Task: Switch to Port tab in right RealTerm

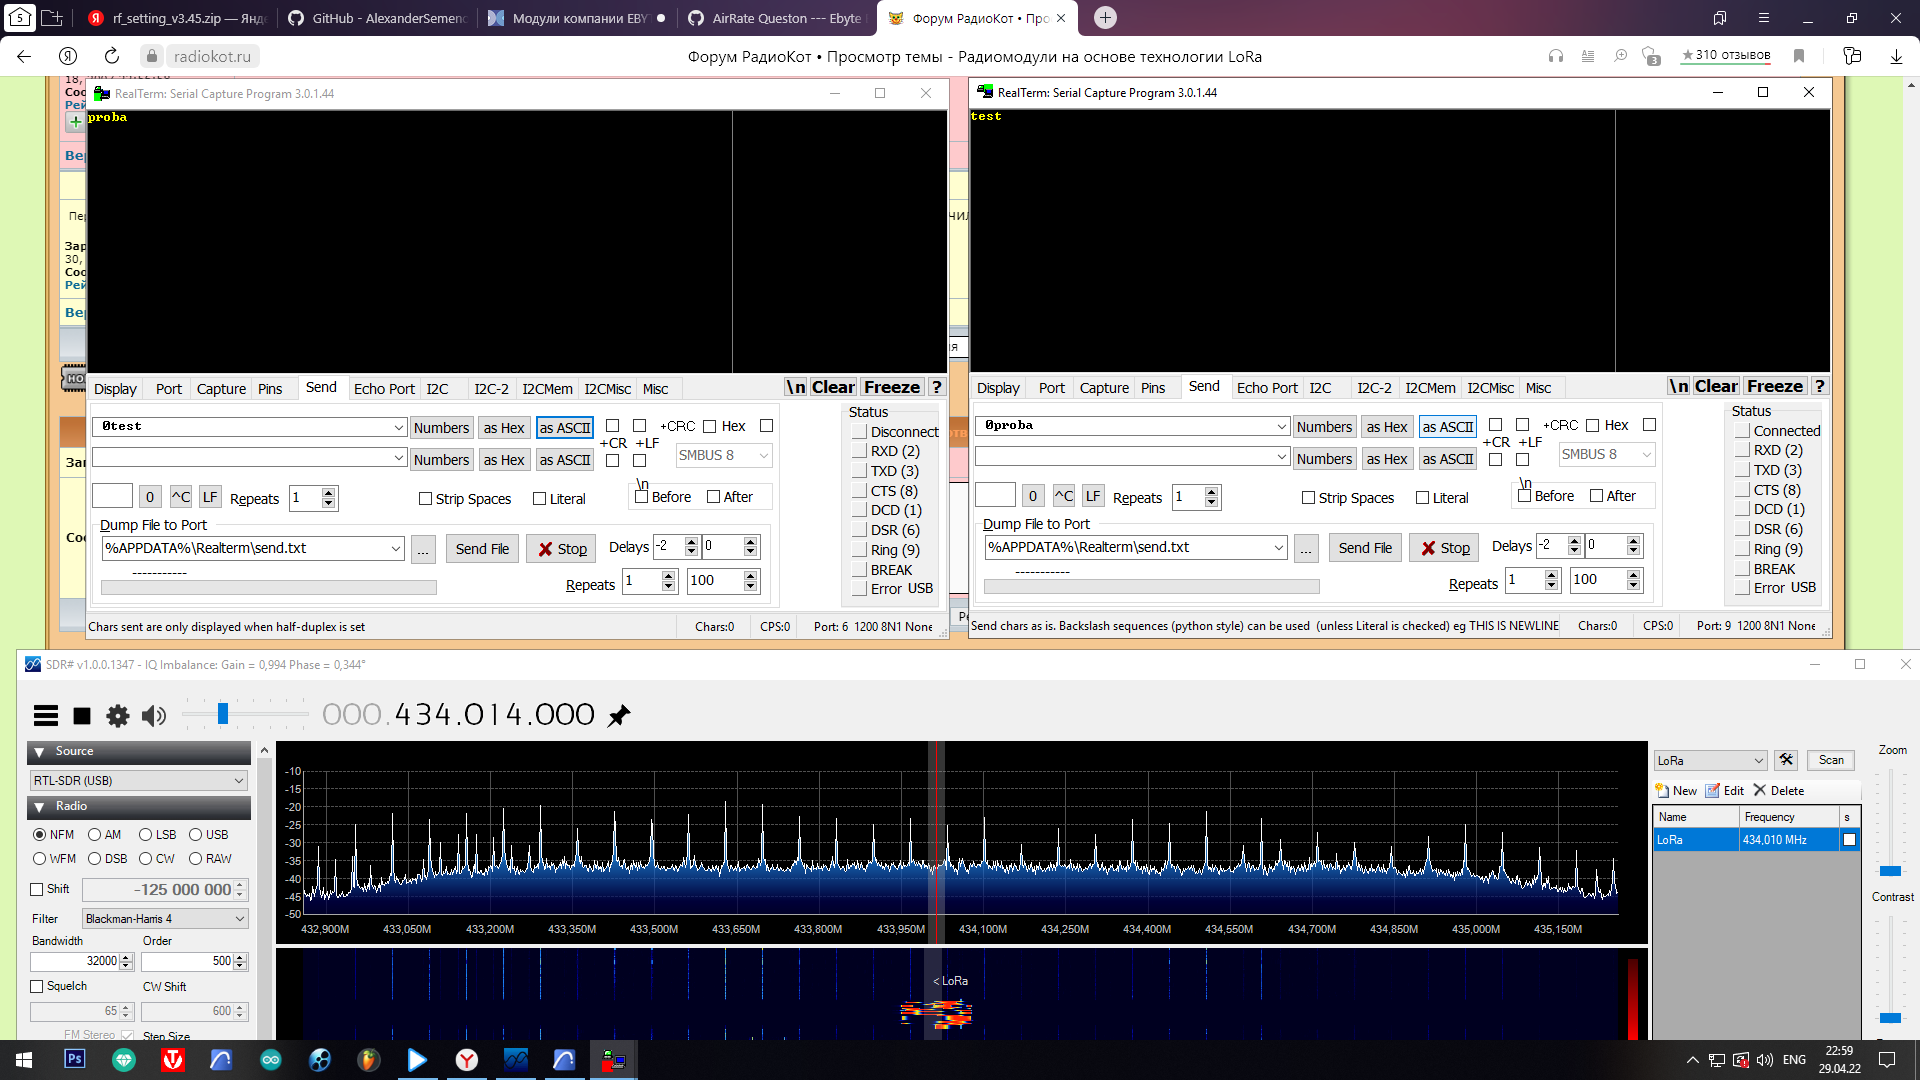Action: point(1051,388)
